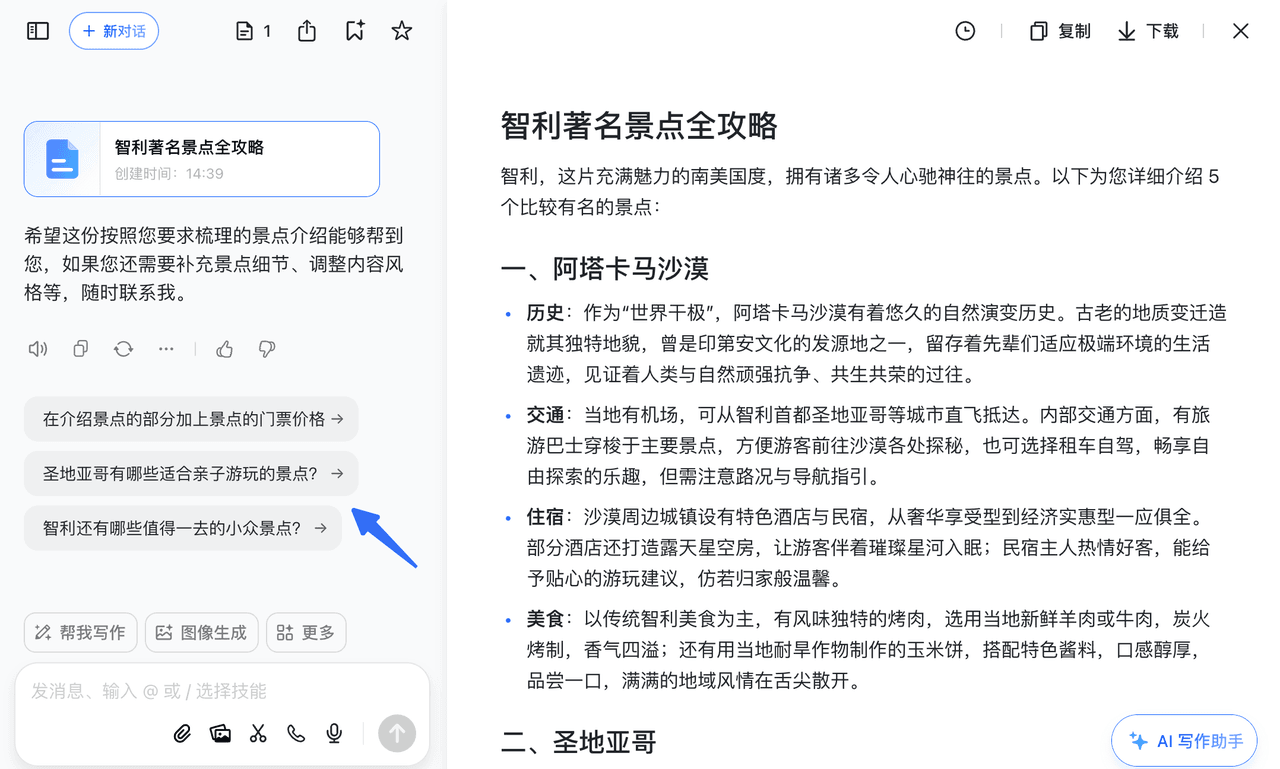The height and width of the screenshot is (769, 1280).
Task: Expand the 更多 skills menu
Action: [306, 632]
